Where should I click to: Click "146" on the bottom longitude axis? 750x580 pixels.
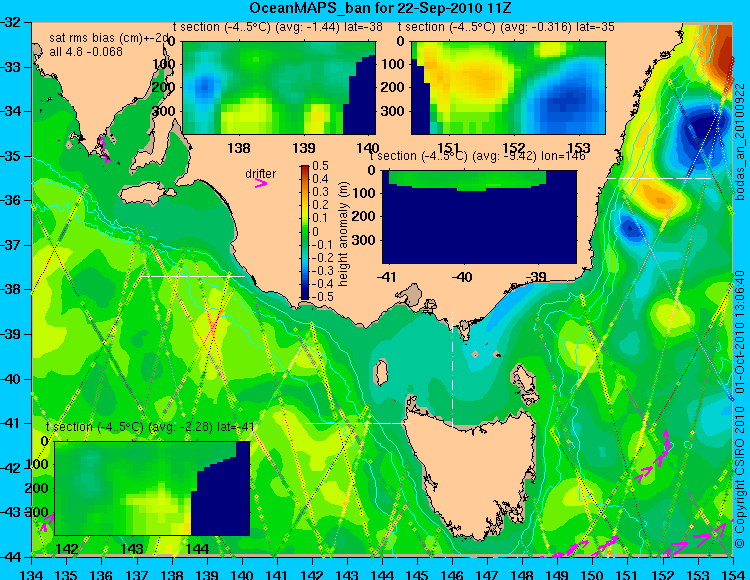click(x=452, y=574)
